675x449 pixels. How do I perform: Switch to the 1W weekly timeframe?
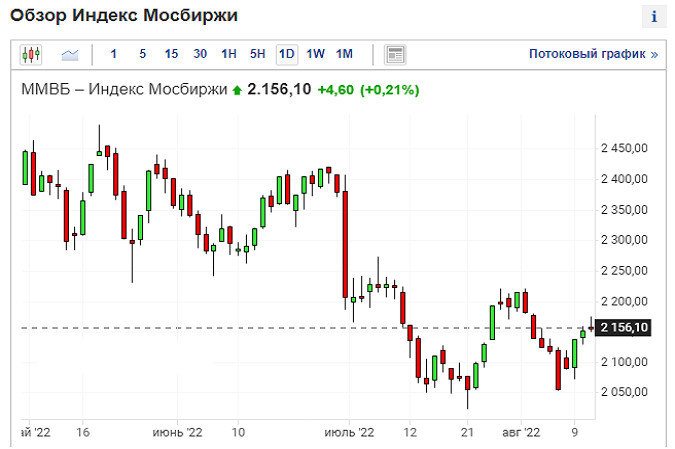(x=316, y=54)
